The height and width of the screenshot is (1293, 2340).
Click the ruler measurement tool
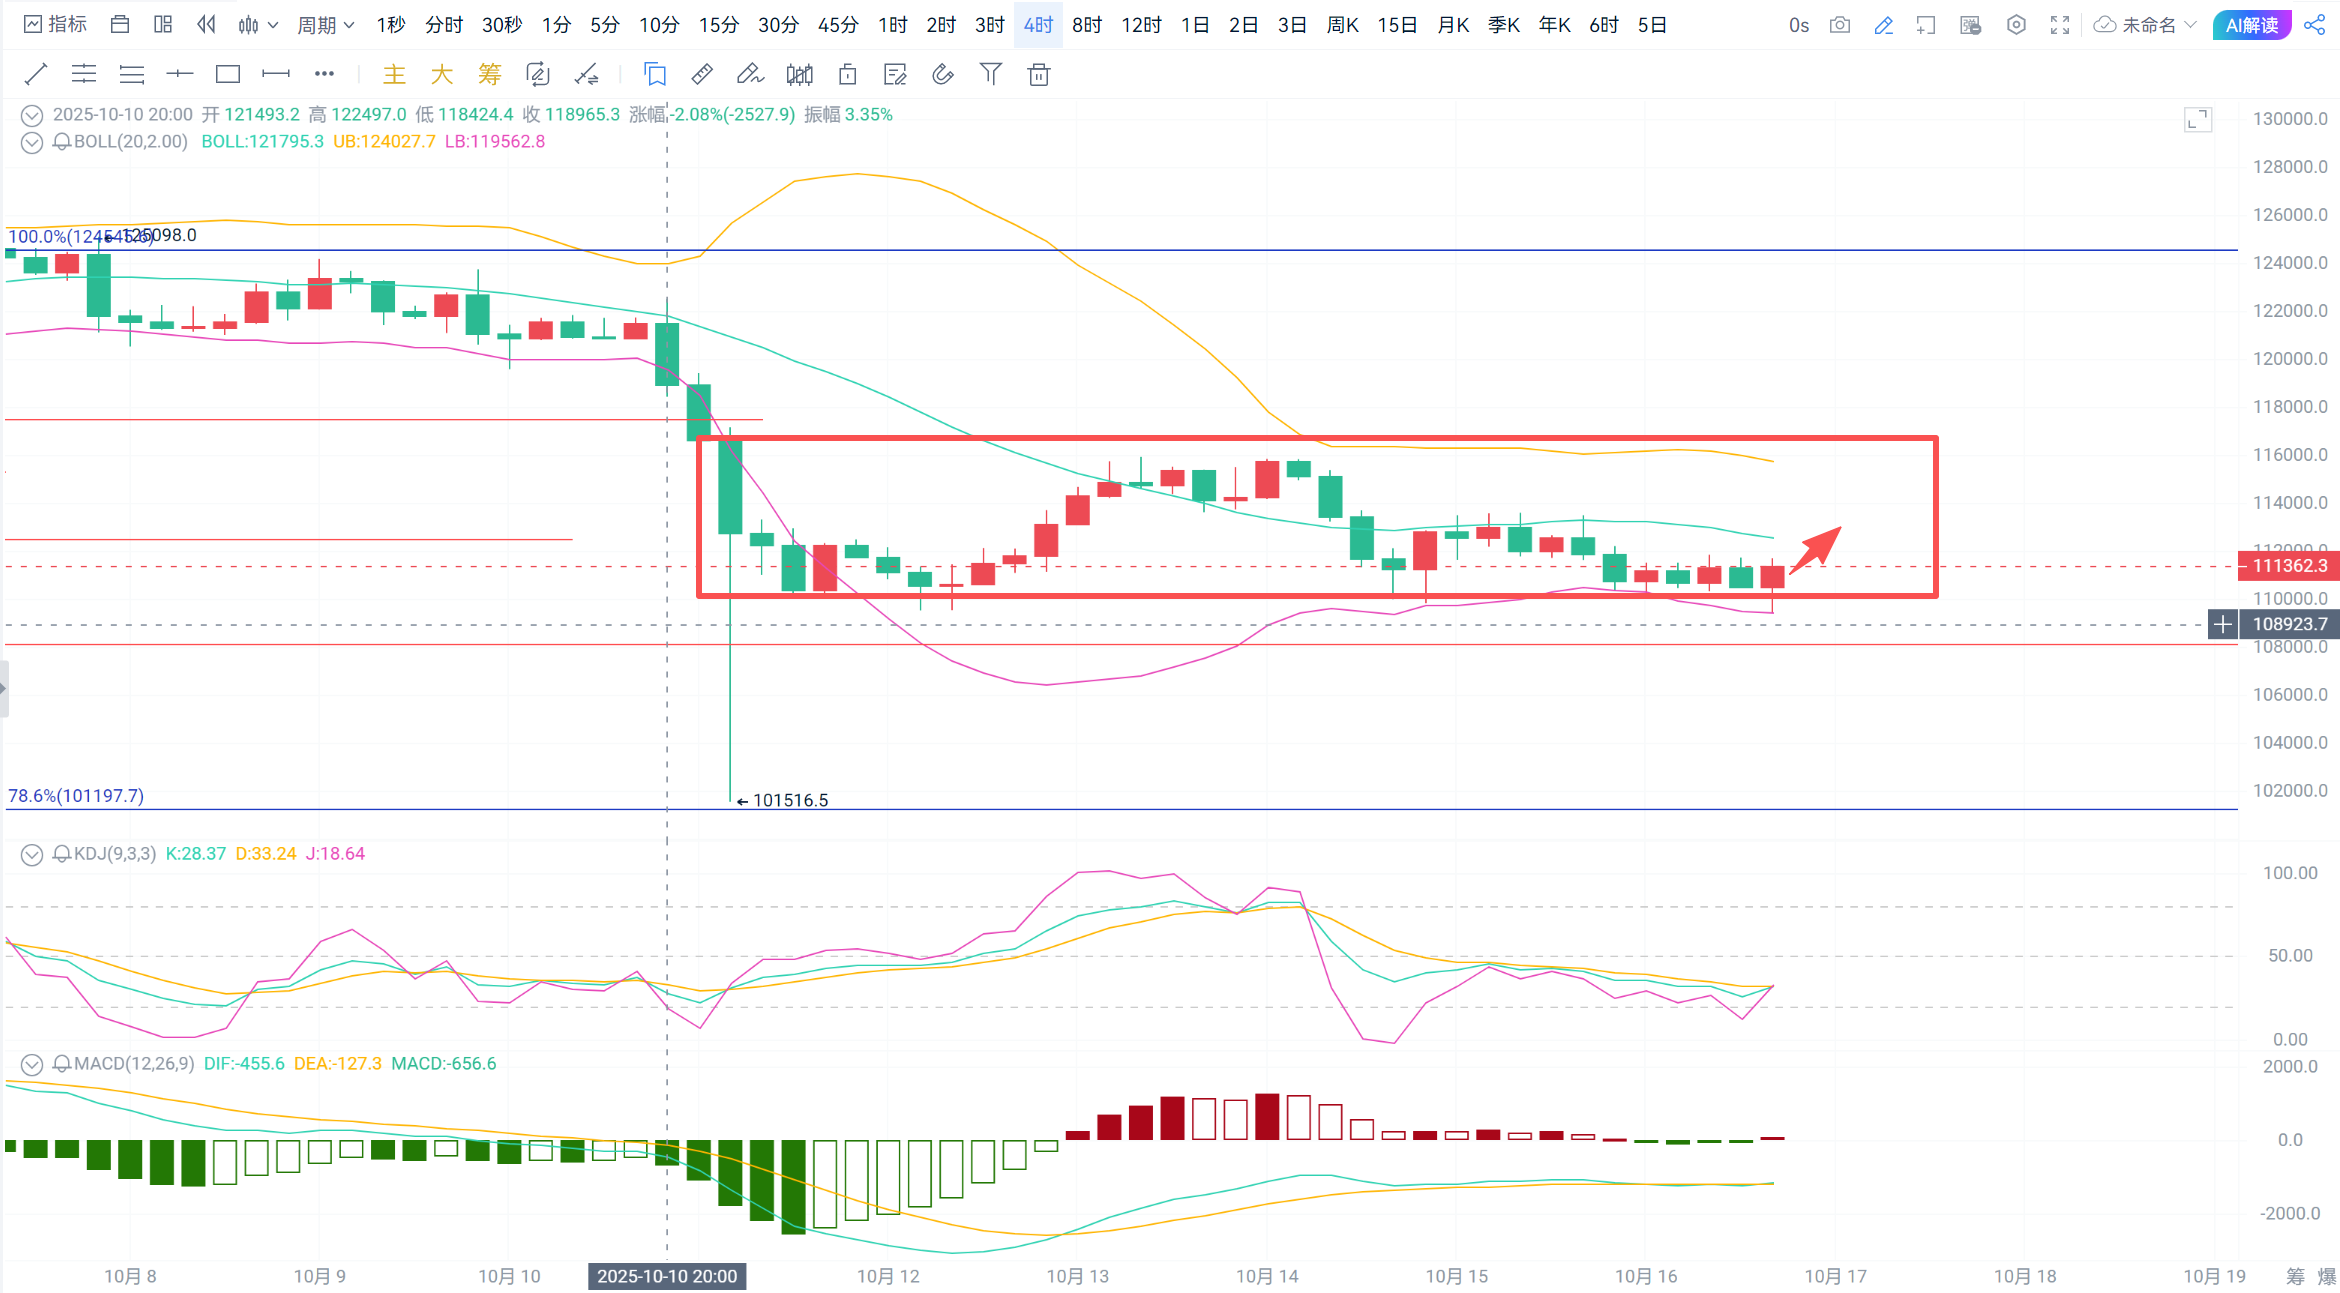702,74
